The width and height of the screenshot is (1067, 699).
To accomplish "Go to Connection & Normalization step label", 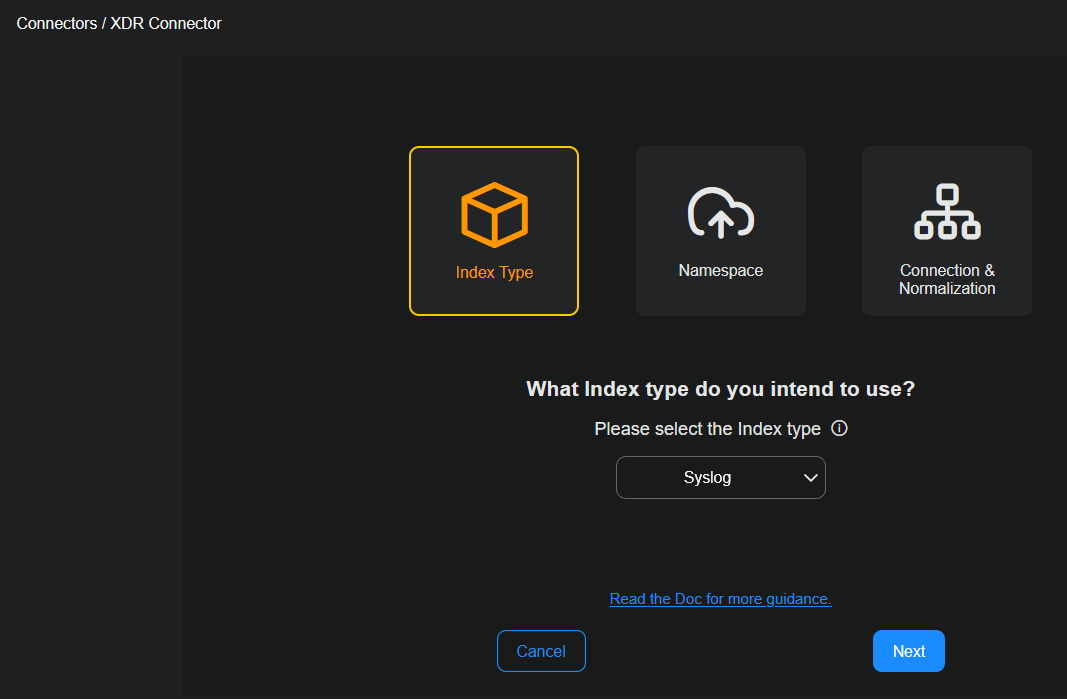I will click(946, 279).
